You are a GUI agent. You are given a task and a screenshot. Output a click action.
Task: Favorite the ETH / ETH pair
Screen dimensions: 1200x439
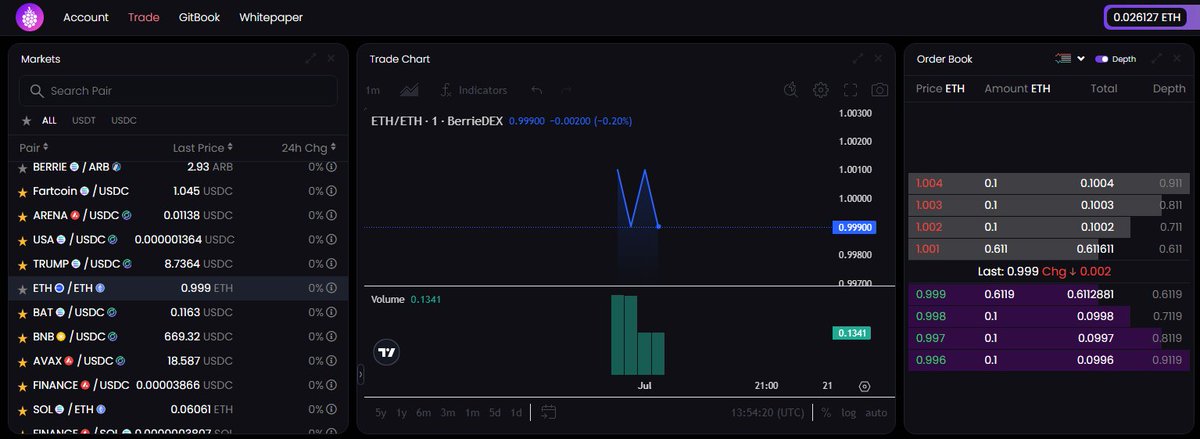point(25,288)
